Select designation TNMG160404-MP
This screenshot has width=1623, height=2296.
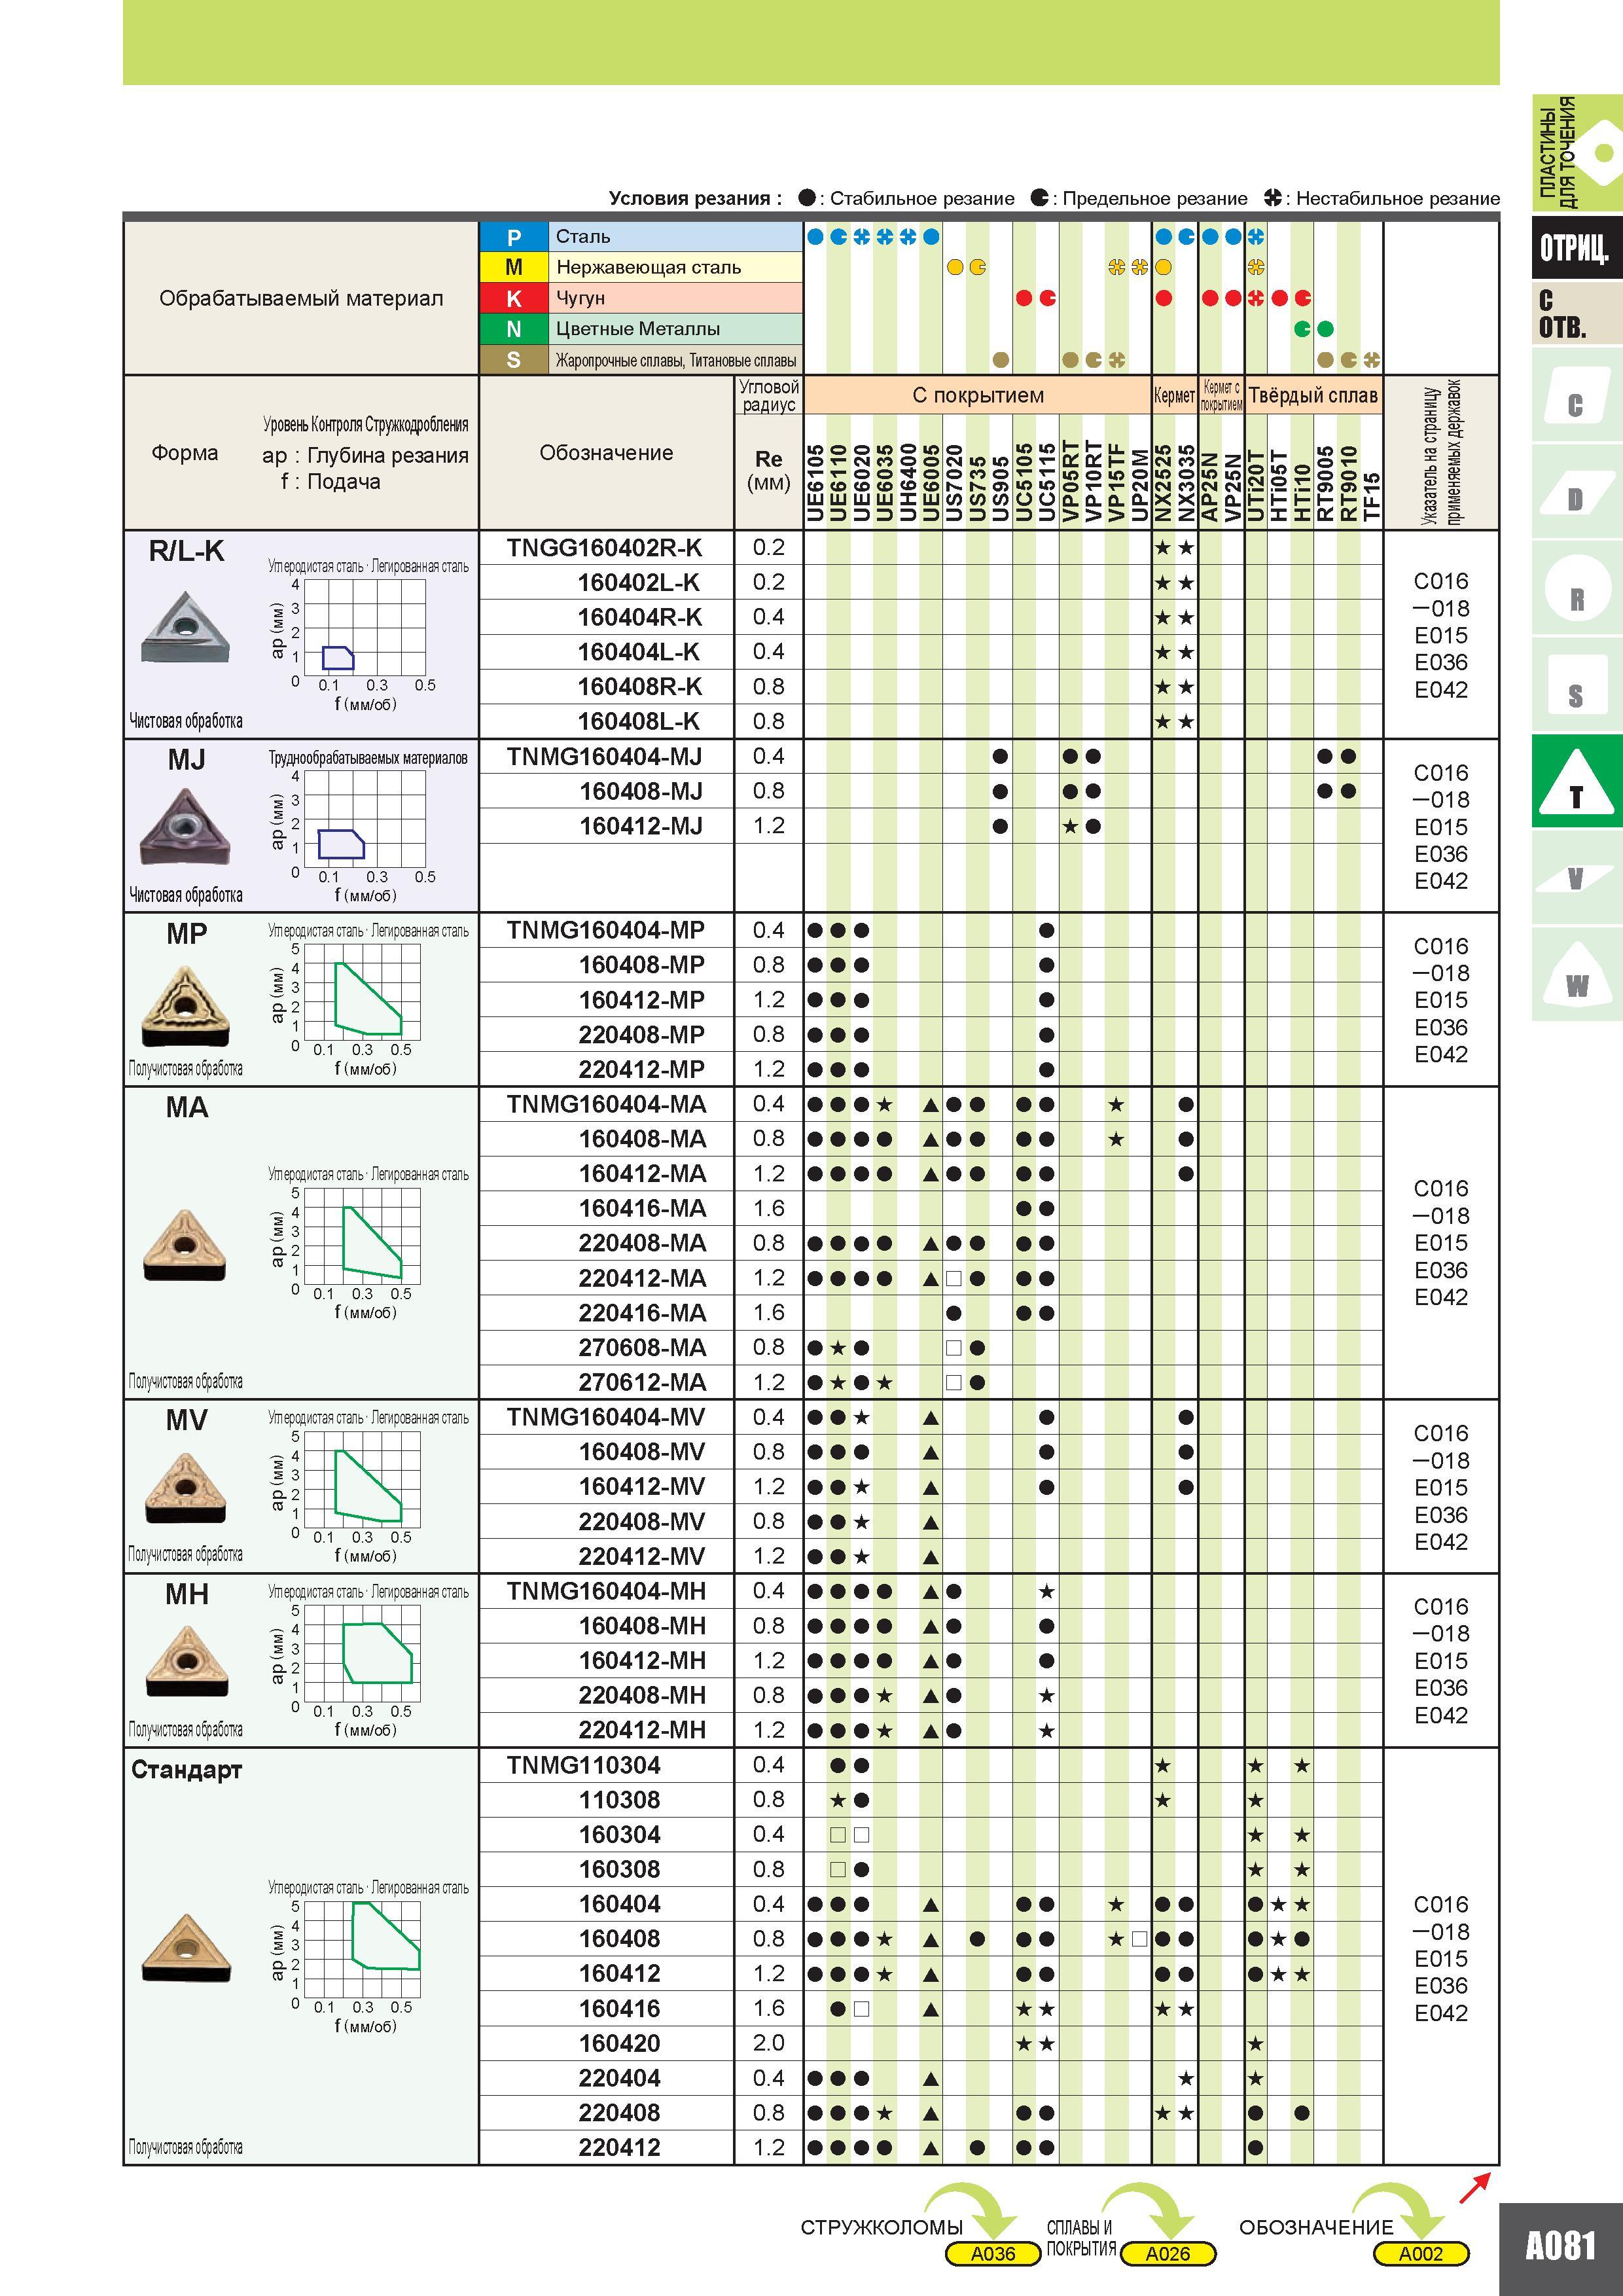click(606, 930)
